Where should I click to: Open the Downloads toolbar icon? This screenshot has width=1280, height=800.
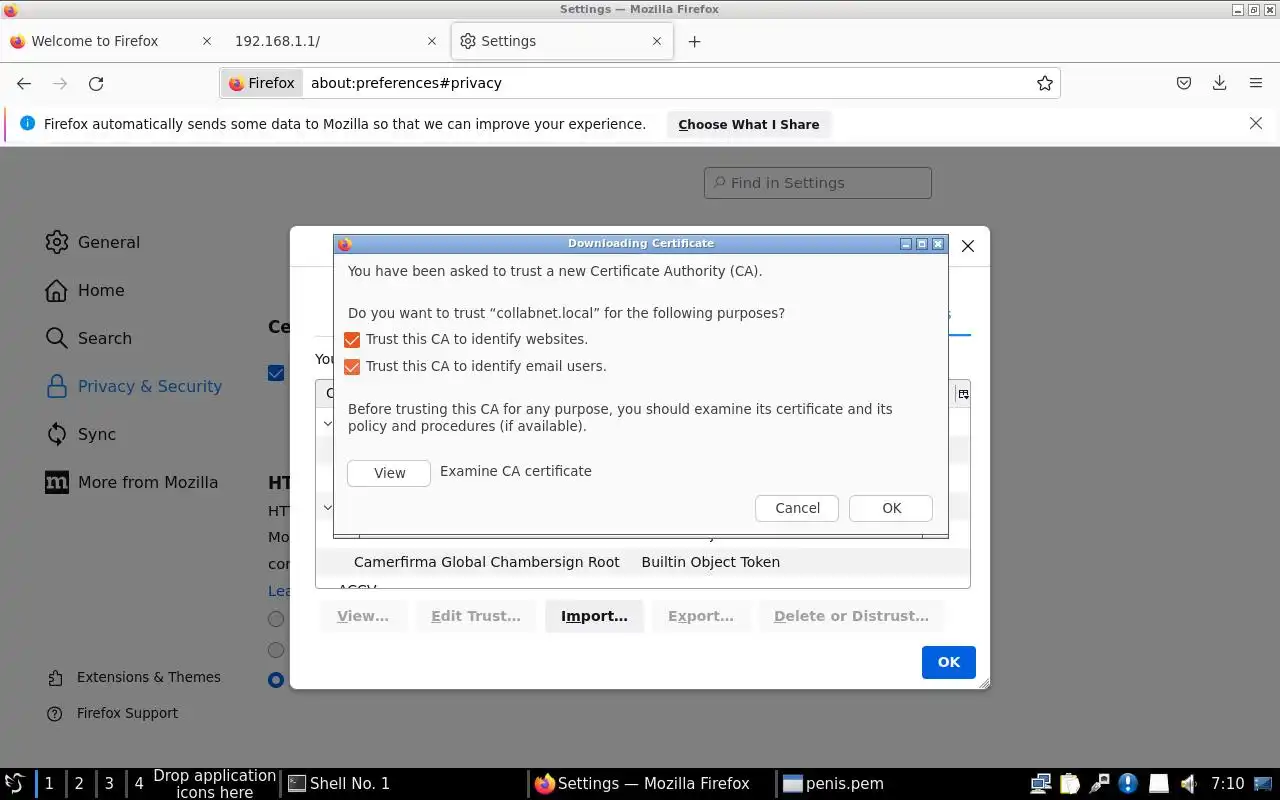pos(1219,83)
